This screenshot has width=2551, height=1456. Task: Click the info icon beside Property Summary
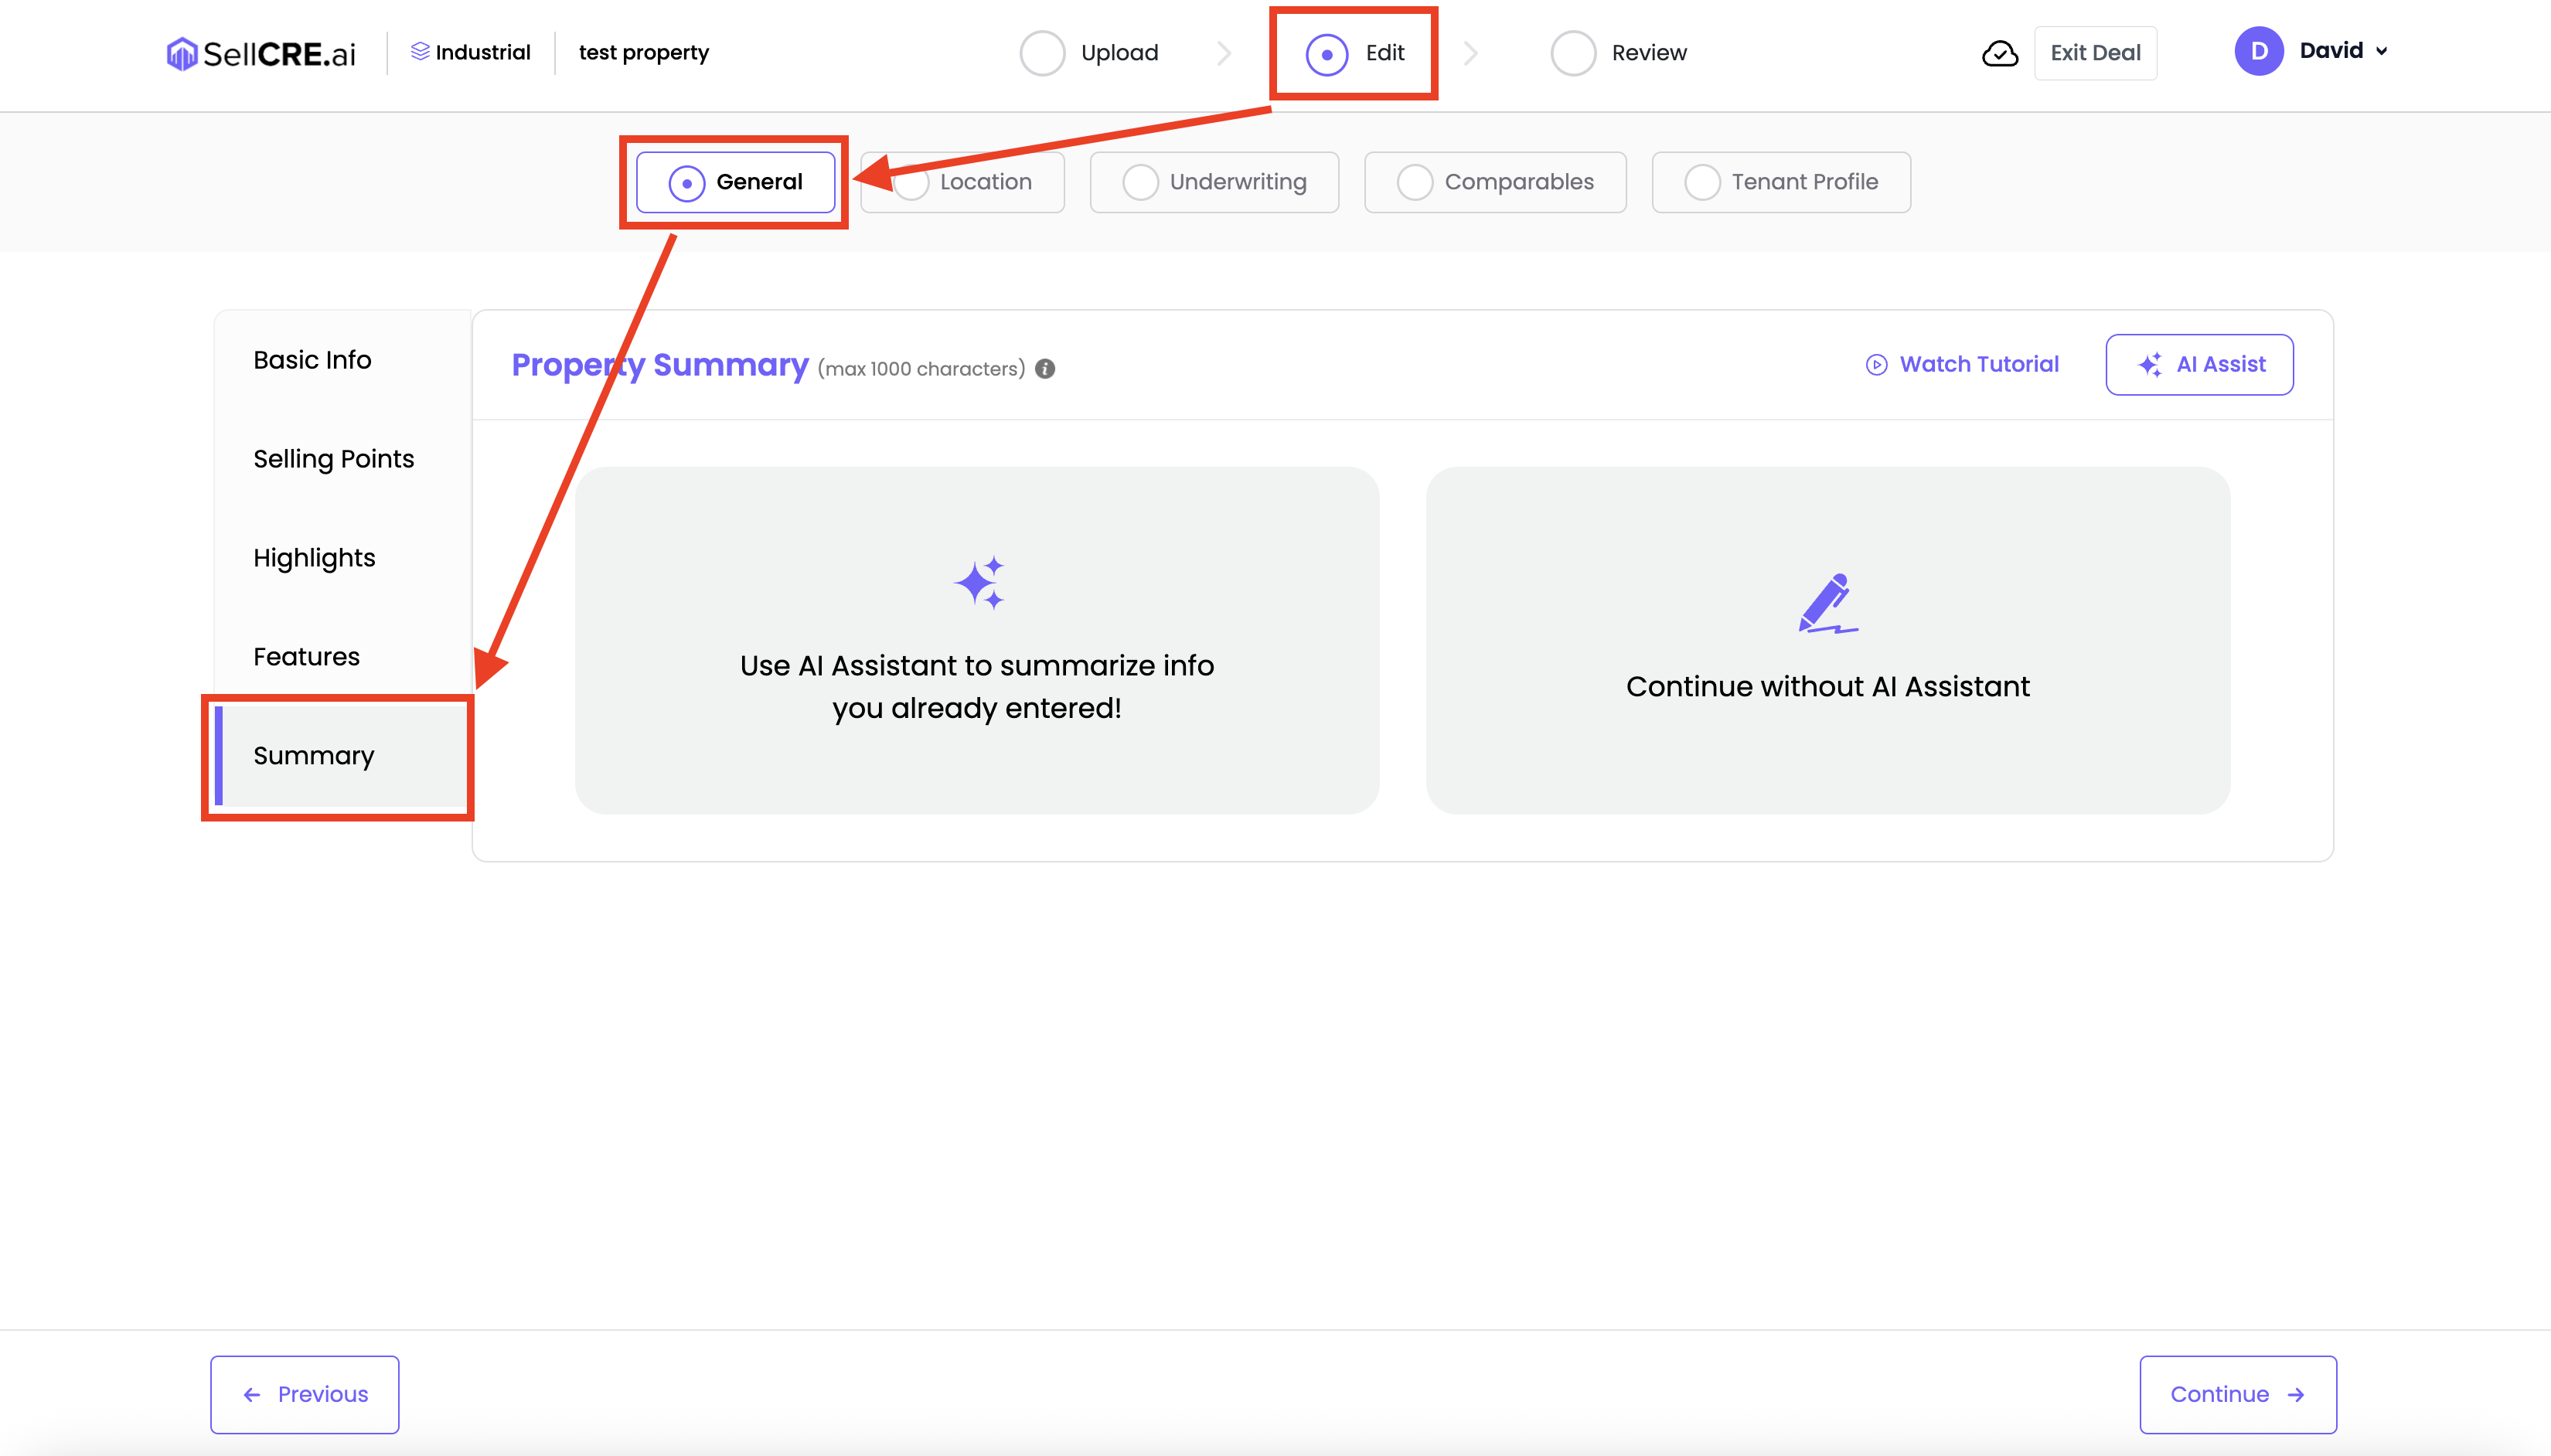(1045, 369)
